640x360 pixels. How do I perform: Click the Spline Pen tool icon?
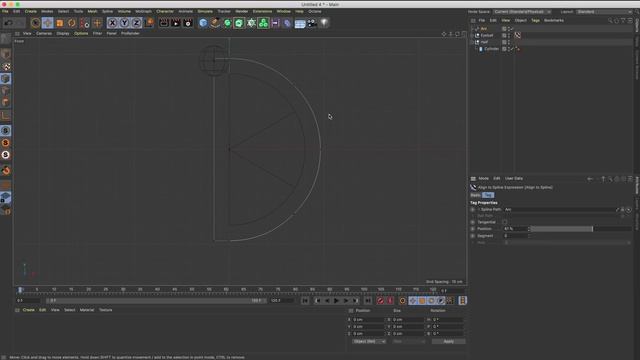coord(215,23)
